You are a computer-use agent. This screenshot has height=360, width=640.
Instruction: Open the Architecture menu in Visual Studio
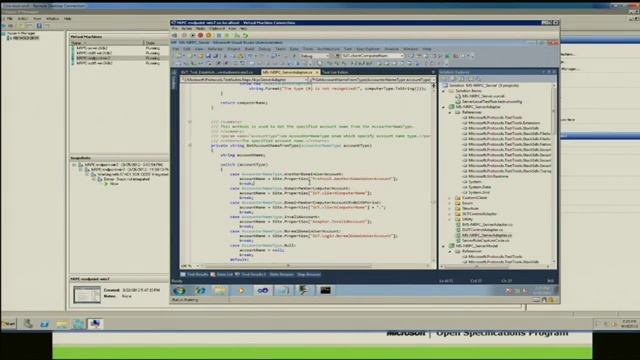[328, 49]
